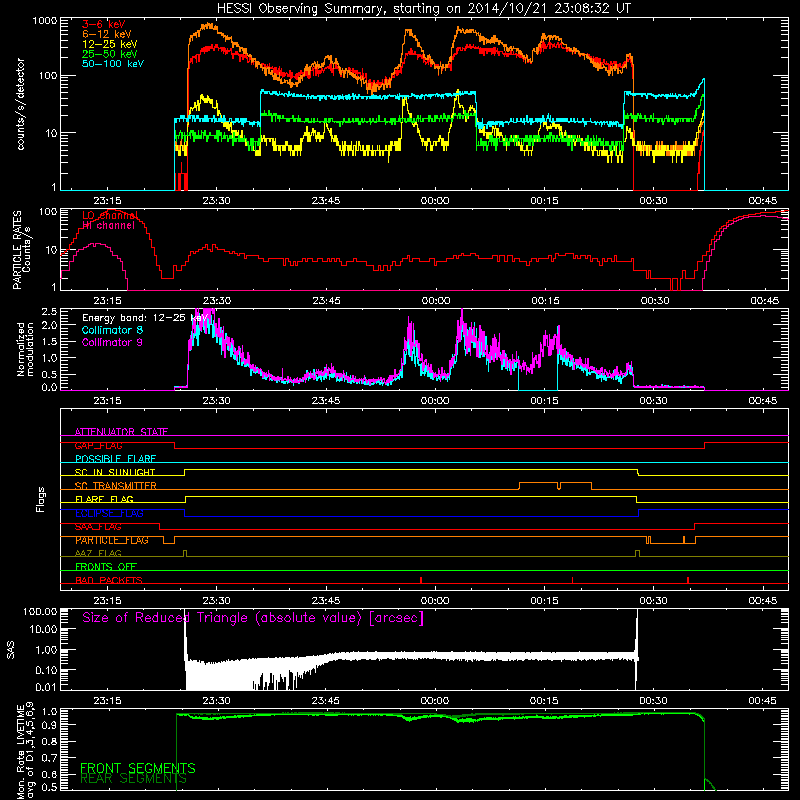
Task: Select the 3-6 keV legend label
Action: point(104,24)
